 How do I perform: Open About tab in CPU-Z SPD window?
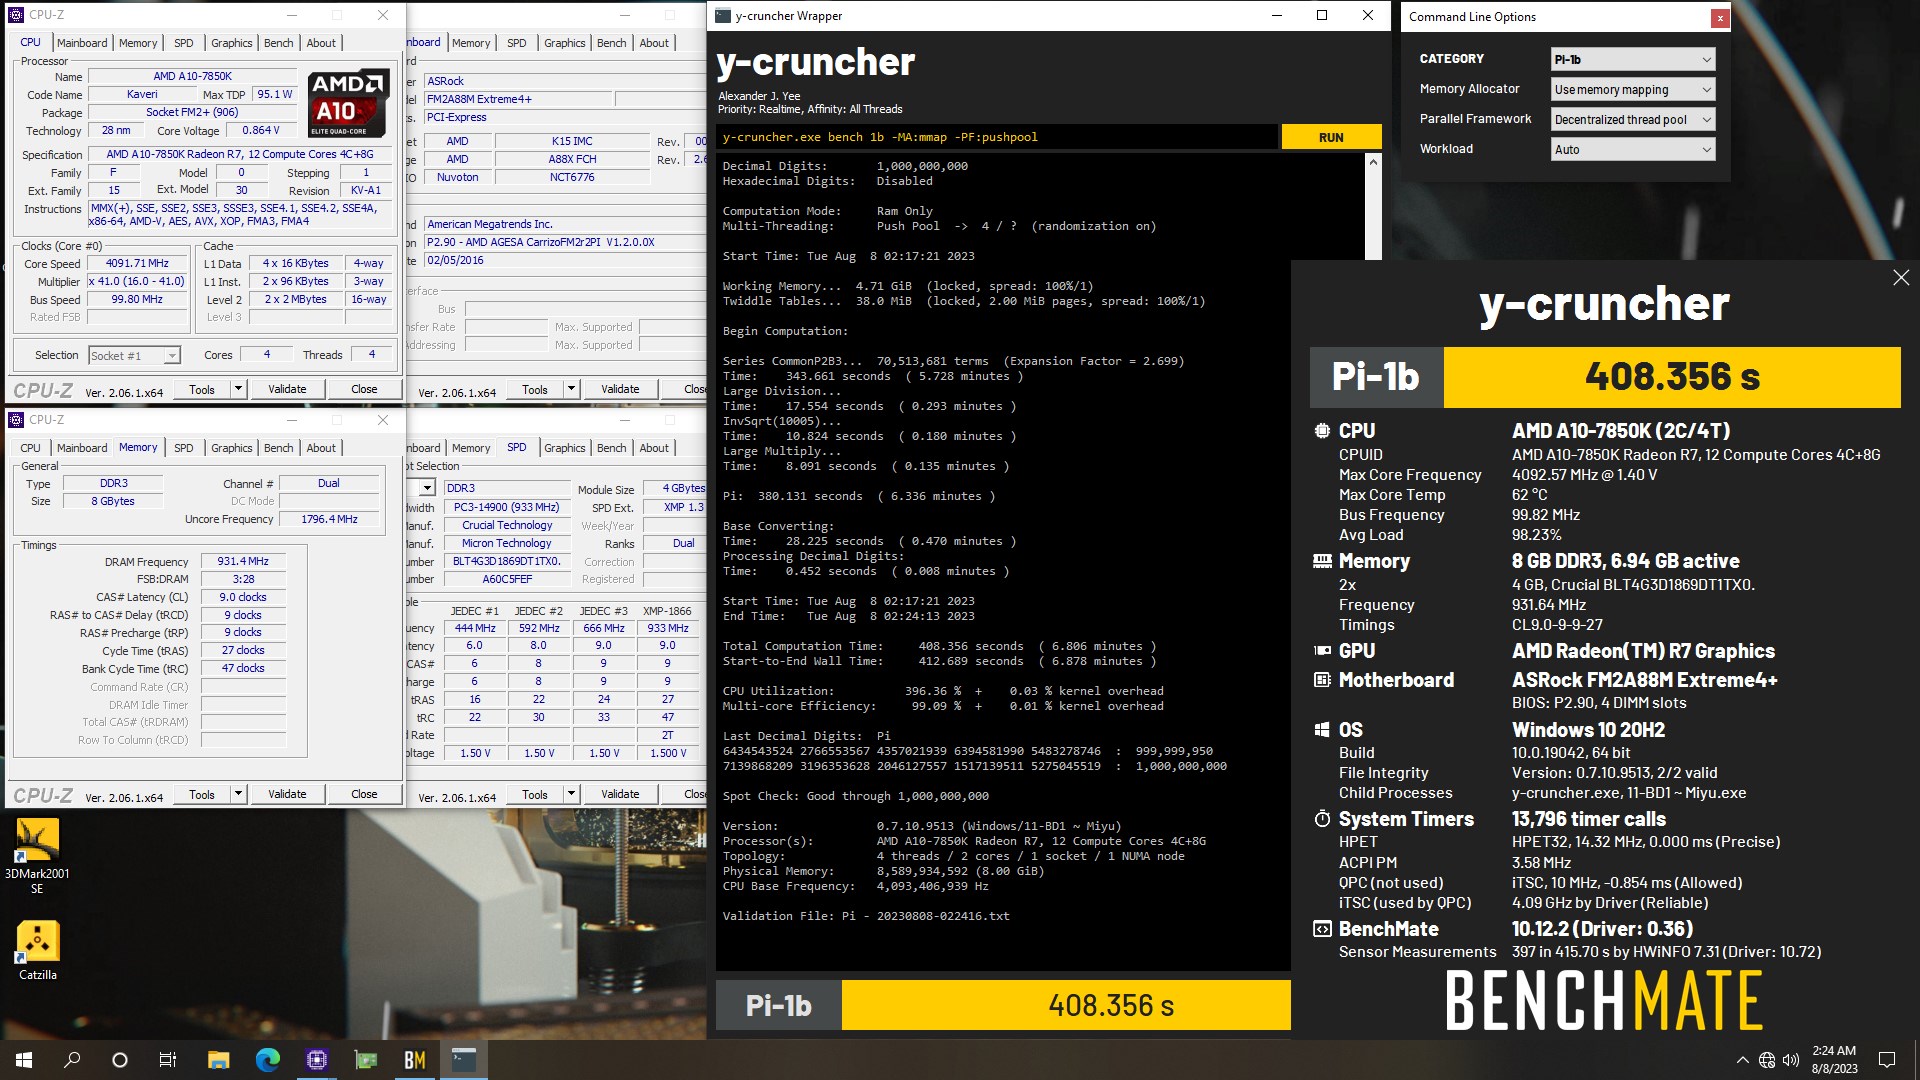[654, 448]
